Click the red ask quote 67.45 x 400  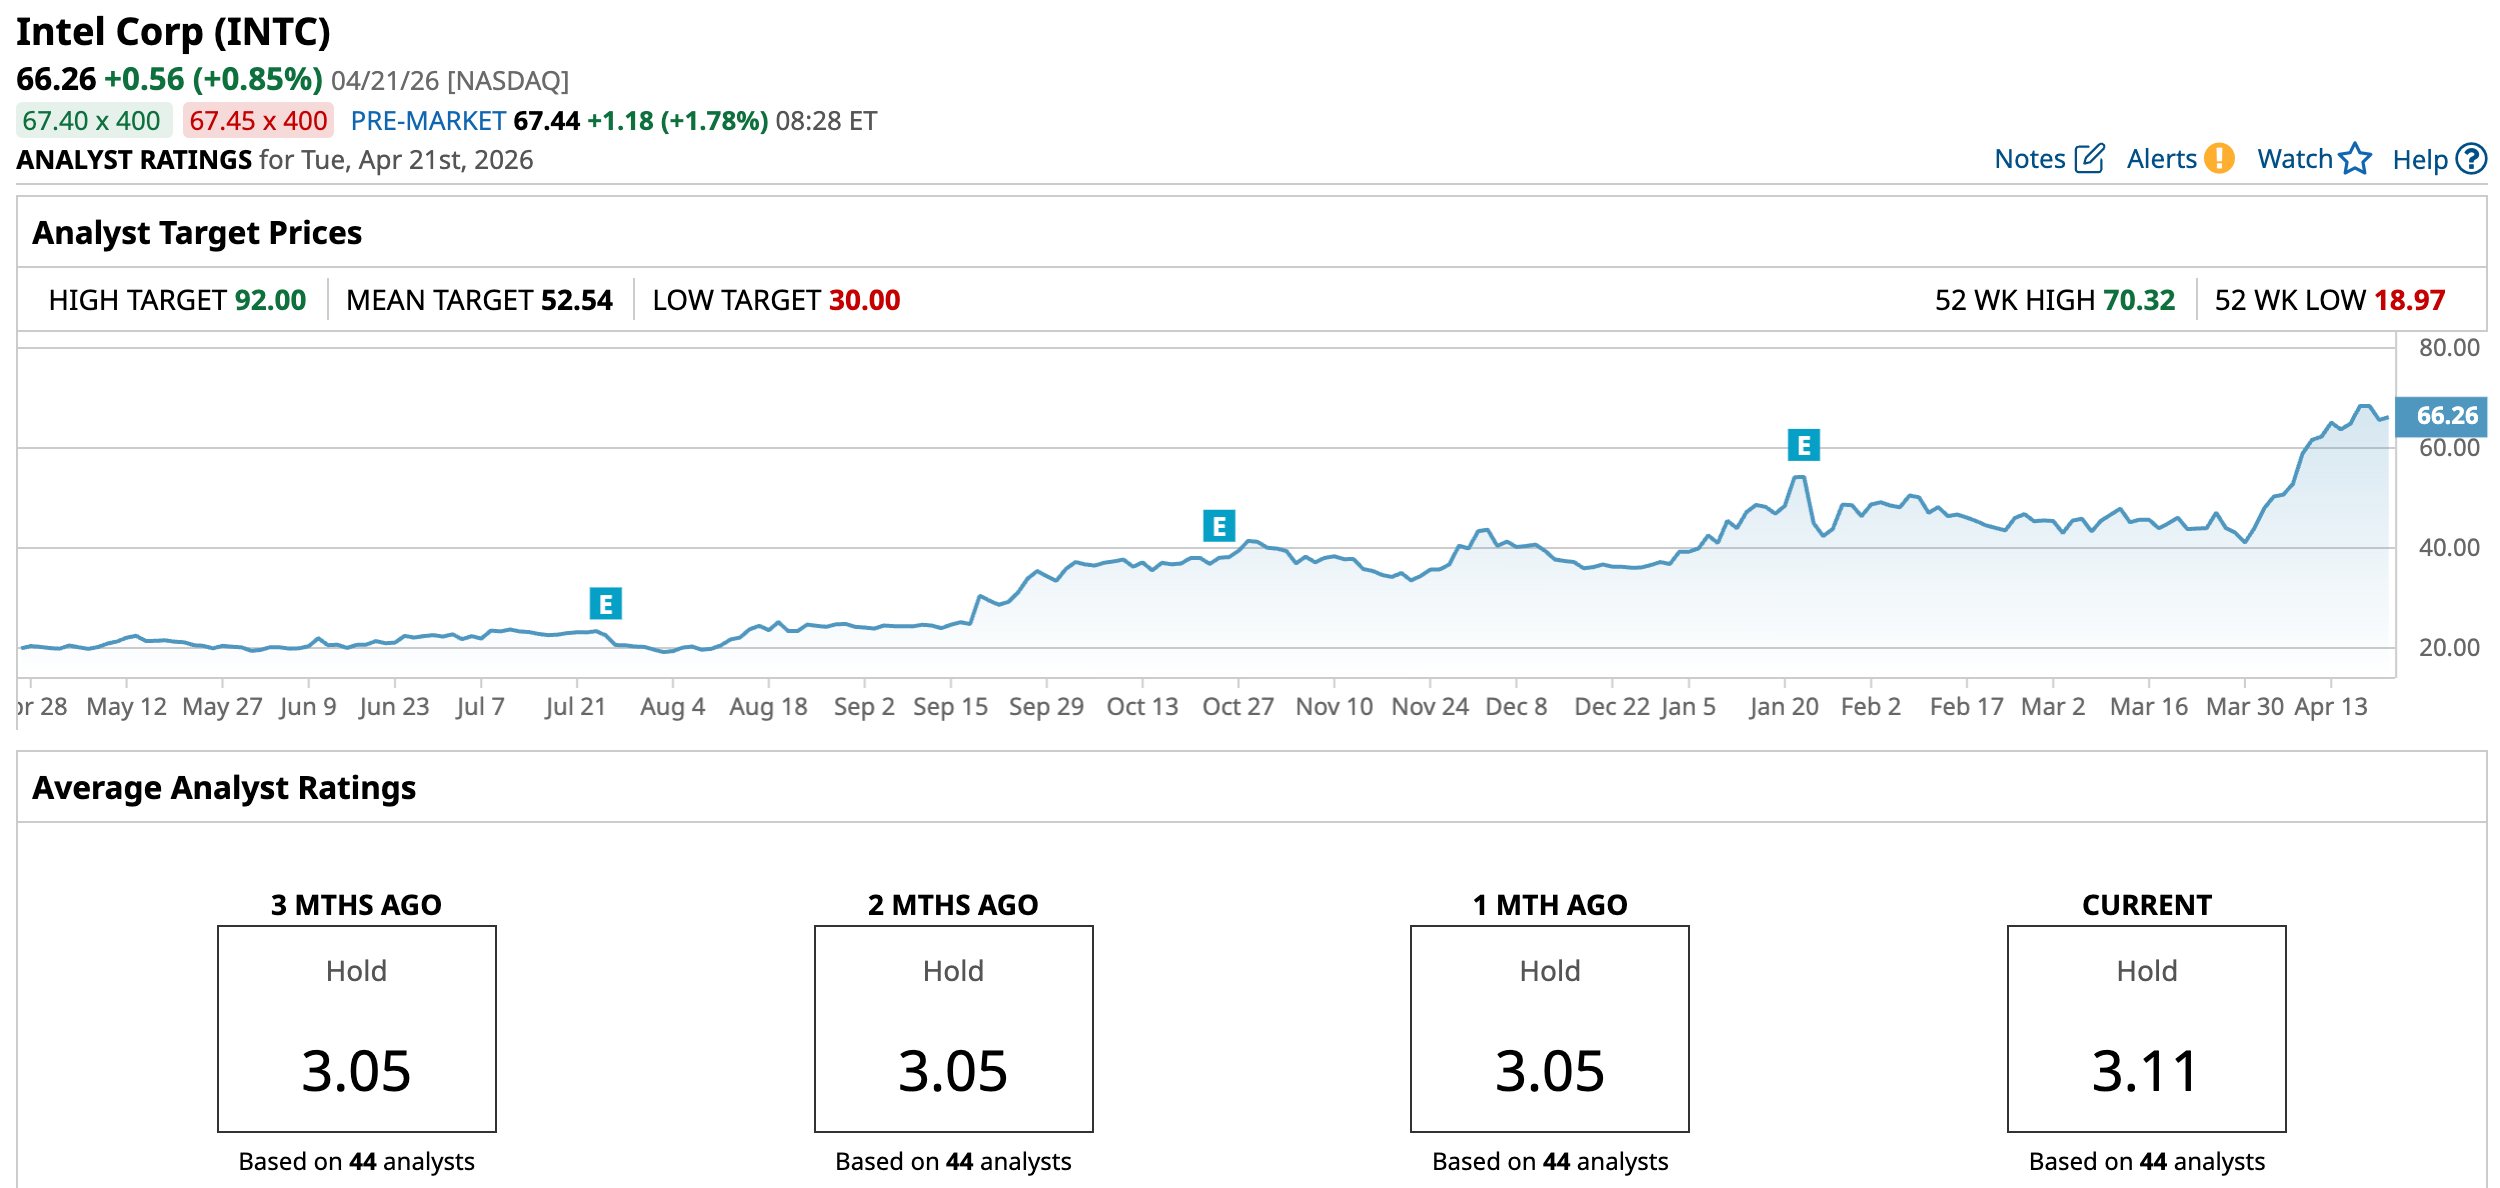point(258,121)
